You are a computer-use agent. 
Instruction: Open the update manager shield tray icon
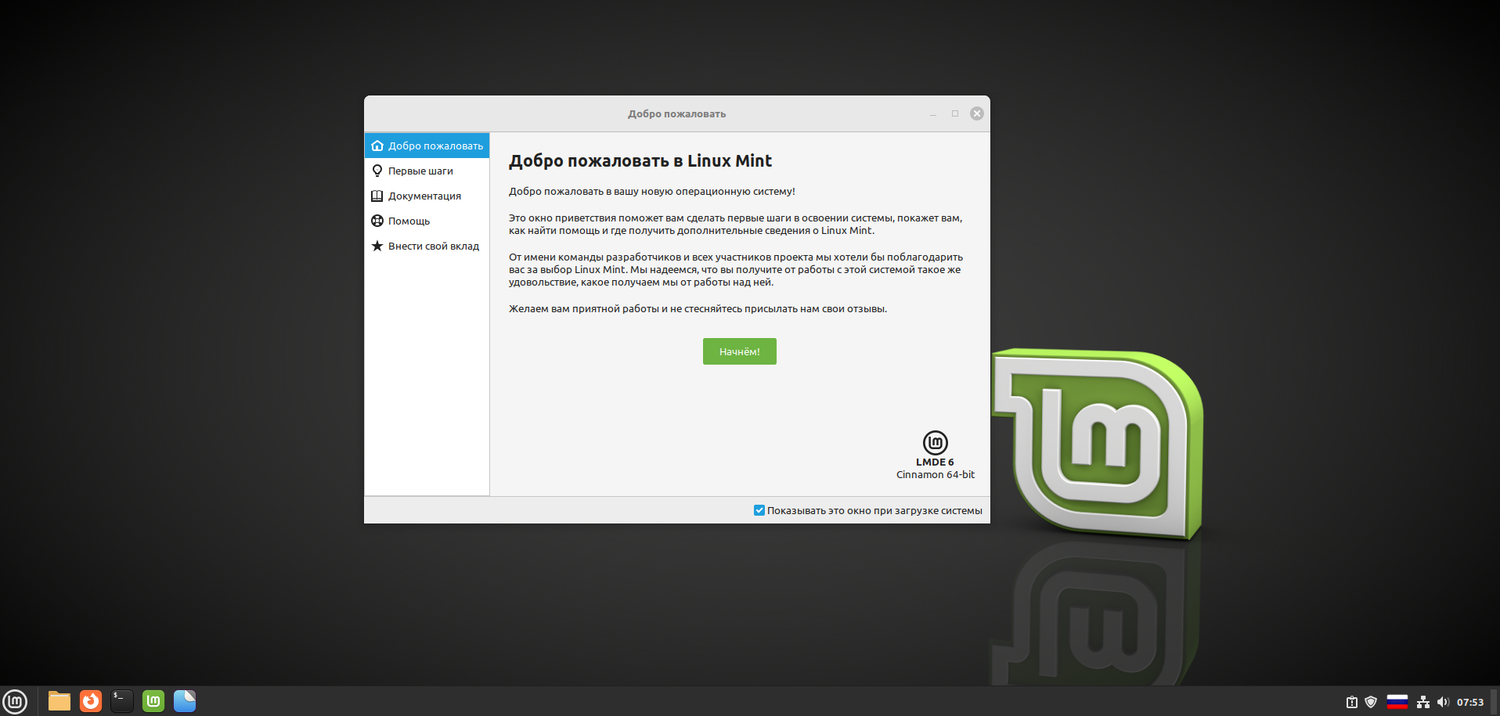pyautogui.click(x=1371, y=702)
